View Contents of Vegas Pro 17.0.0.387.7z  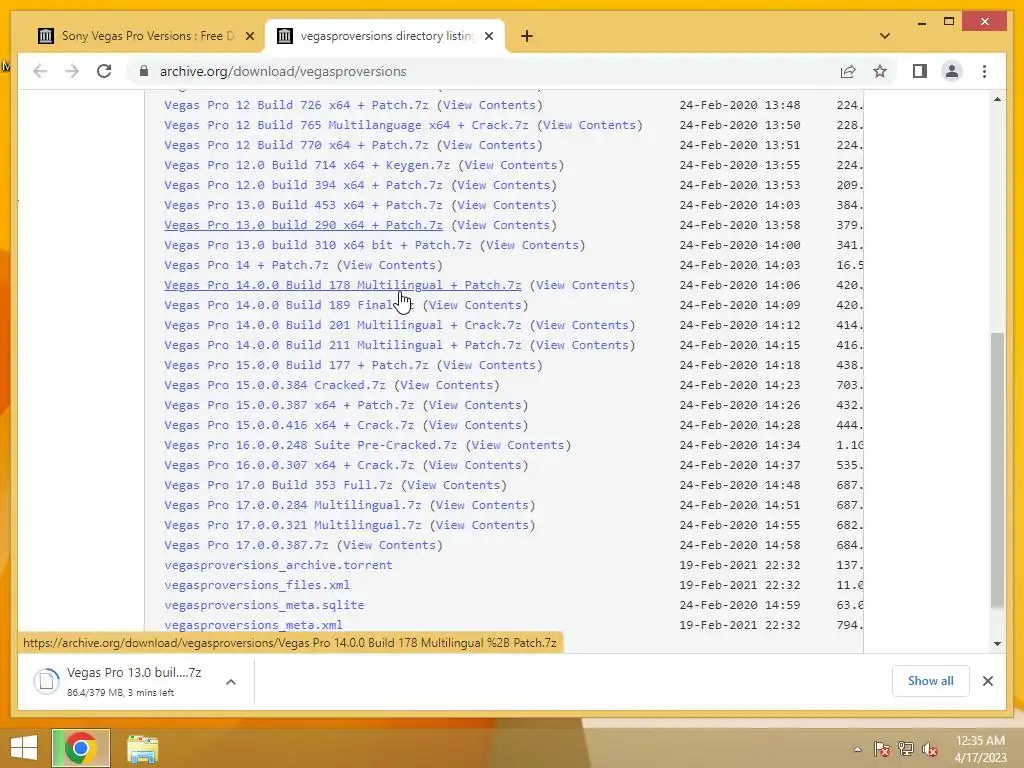point(389,545)
